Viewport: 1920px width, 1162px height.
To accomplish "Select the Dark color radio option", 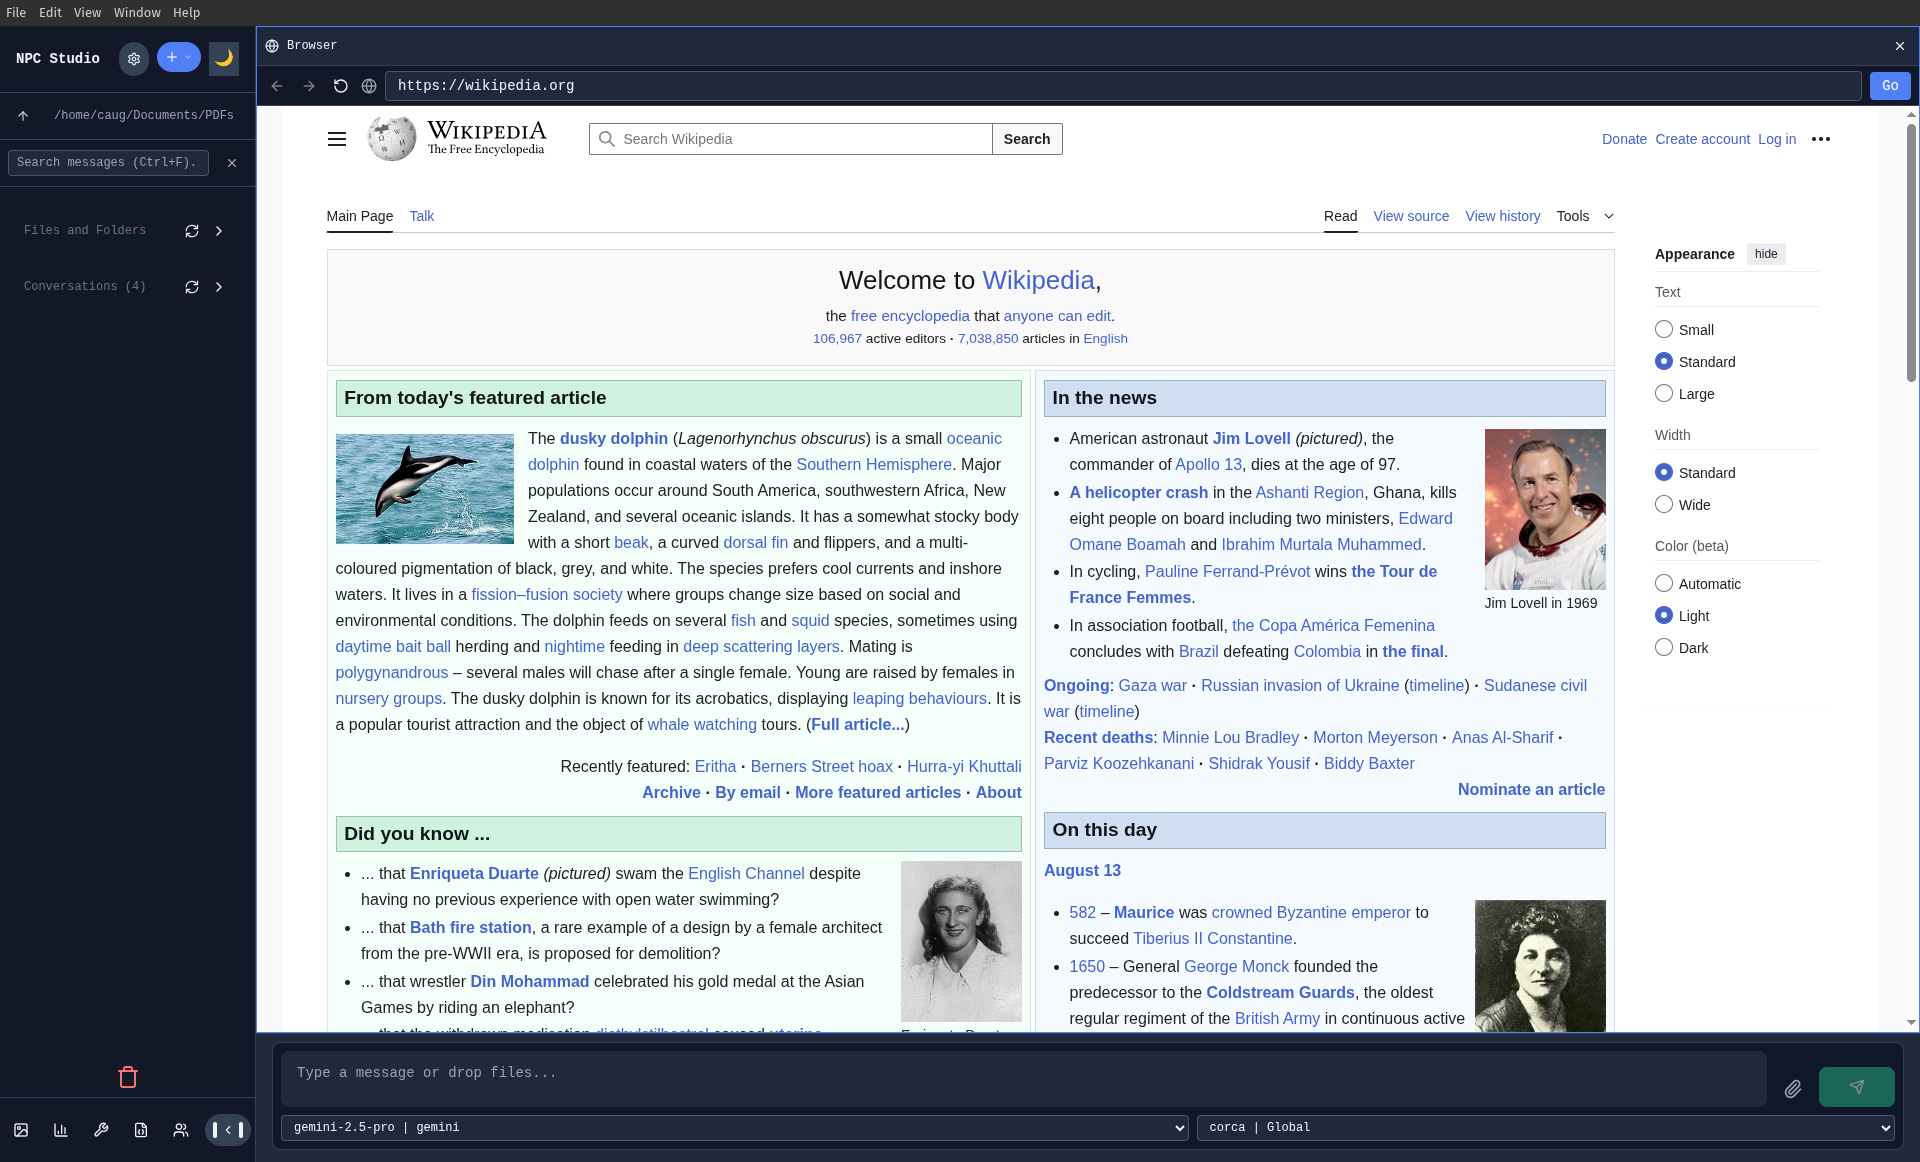I will [1664, 647].
